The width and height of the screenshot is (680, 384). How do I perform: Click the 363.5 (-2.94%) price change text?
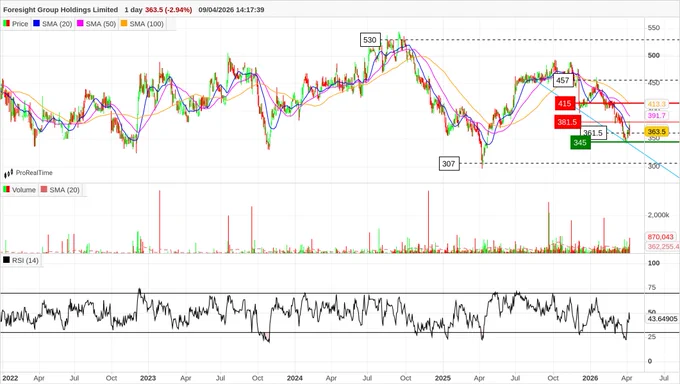pyautogui.click(x=168, y=10)
